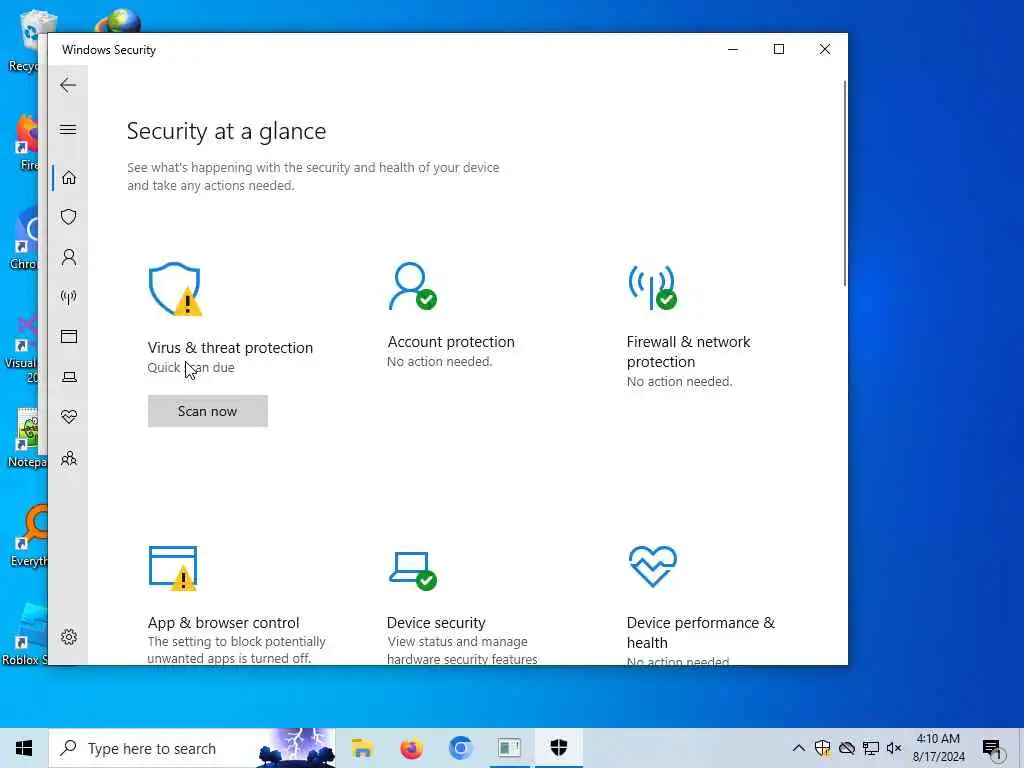Click the Device performance & health tile icon
1024x768 pixels.
pyautogui.click(x=652, y=566)
